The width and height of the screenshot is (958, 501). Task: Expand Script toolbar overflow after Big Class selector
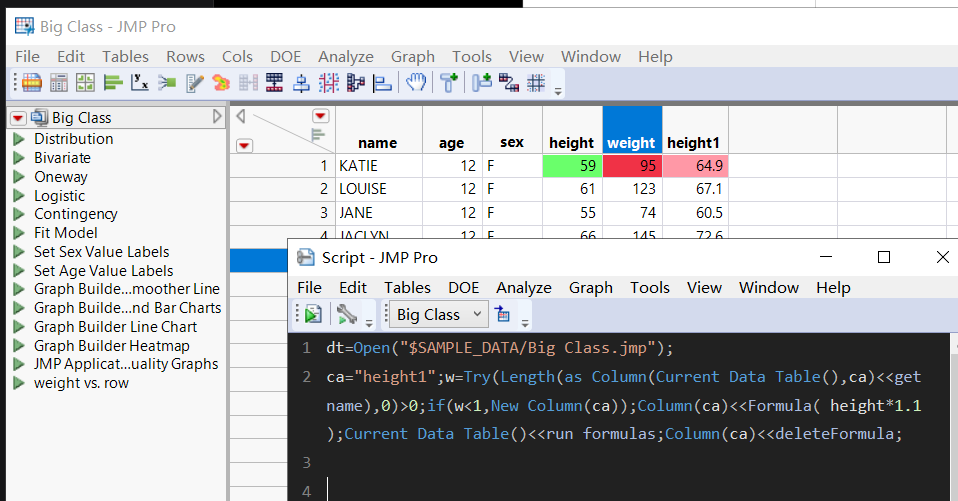point(525,323)
